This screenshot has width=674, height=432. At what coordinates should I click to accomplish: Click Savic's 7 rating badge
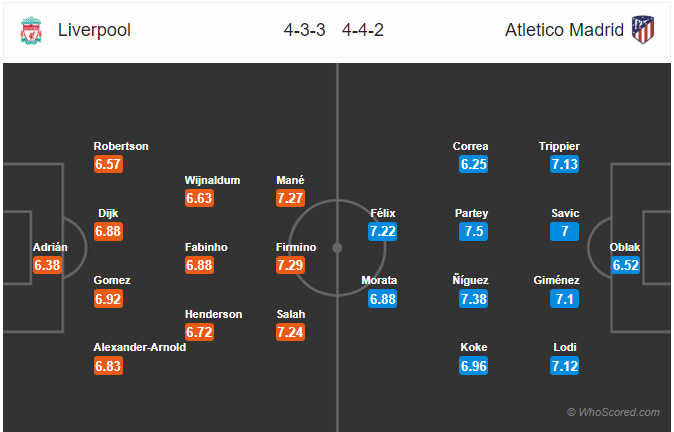coord(564,232)
